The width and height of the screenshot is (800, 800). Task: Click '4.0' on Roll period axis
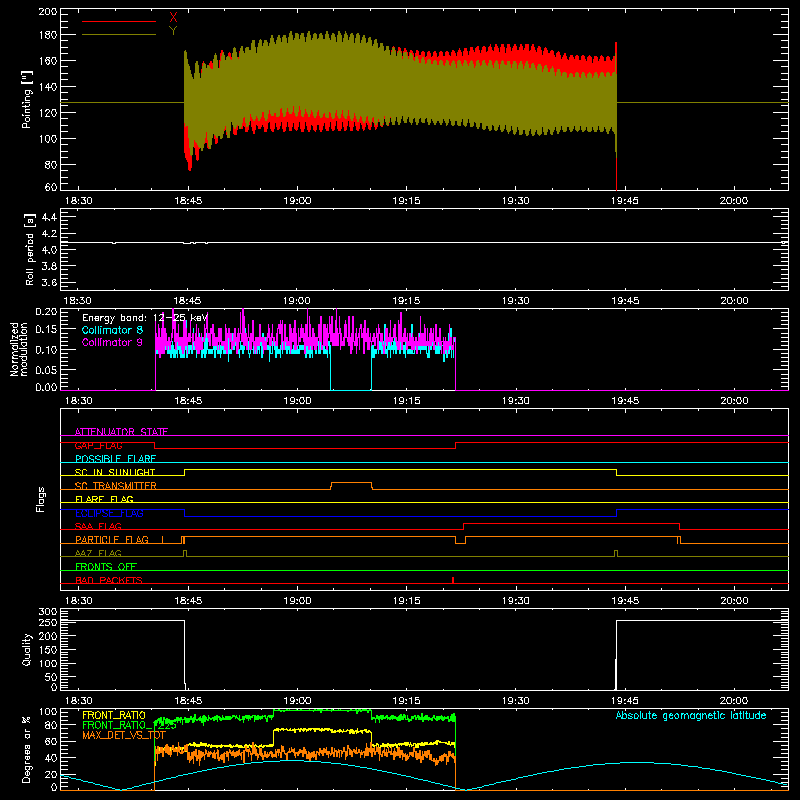(x=49, y=250)
